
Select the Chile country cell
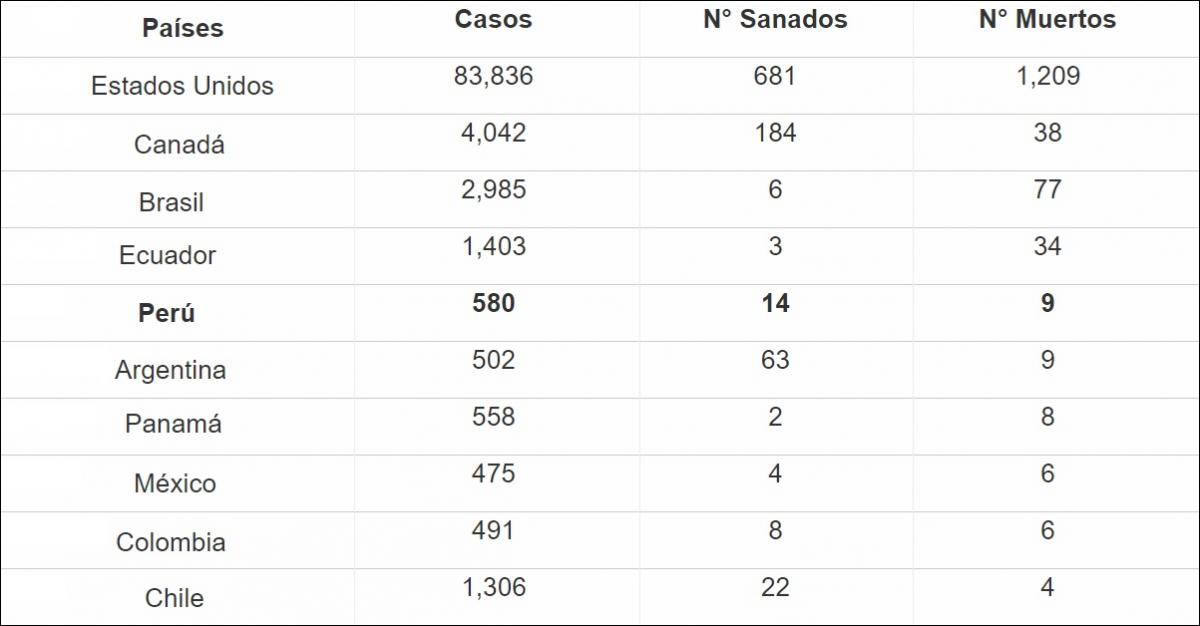174,598
